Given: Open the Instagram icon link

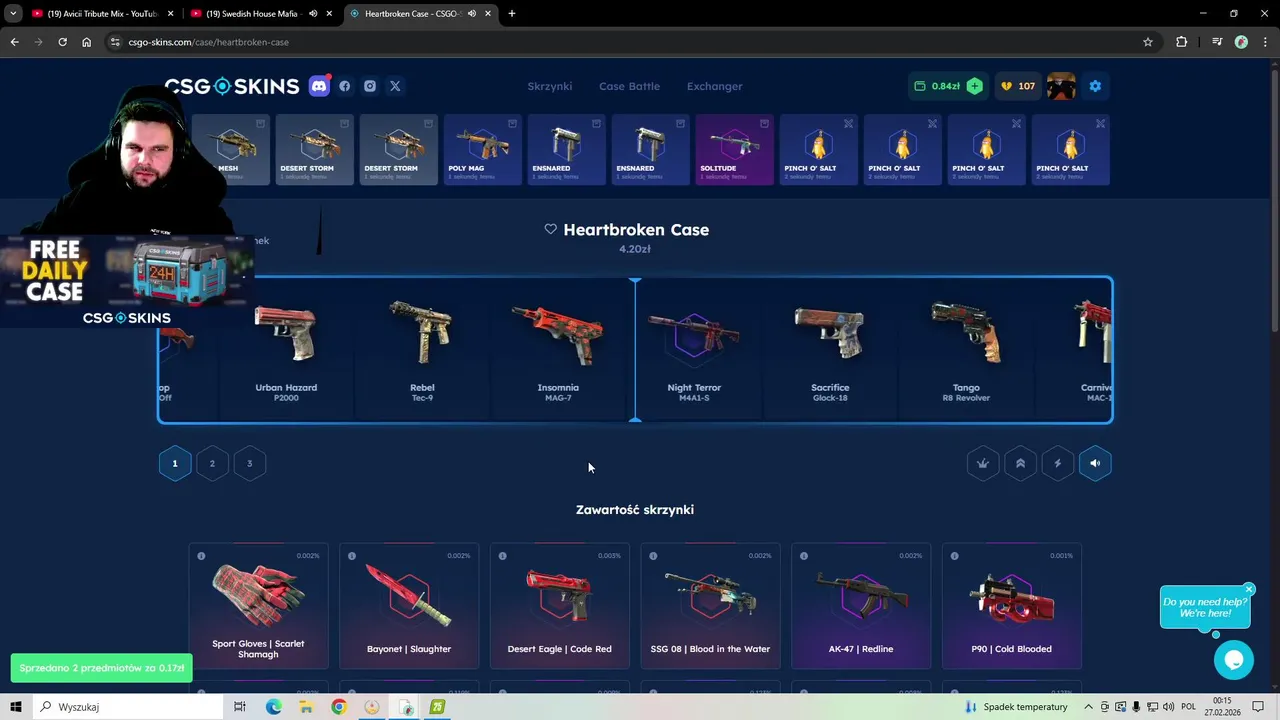Looking at the screenshot, I should tap(370, 86).
